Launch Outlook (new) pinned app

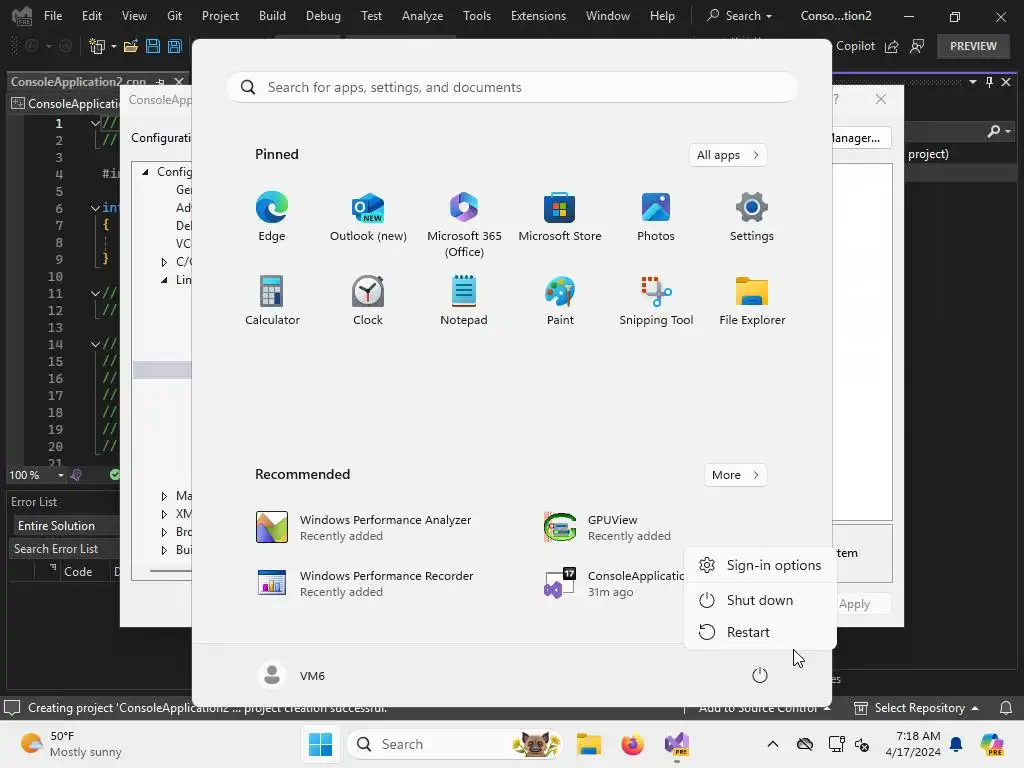click(368, 217)
